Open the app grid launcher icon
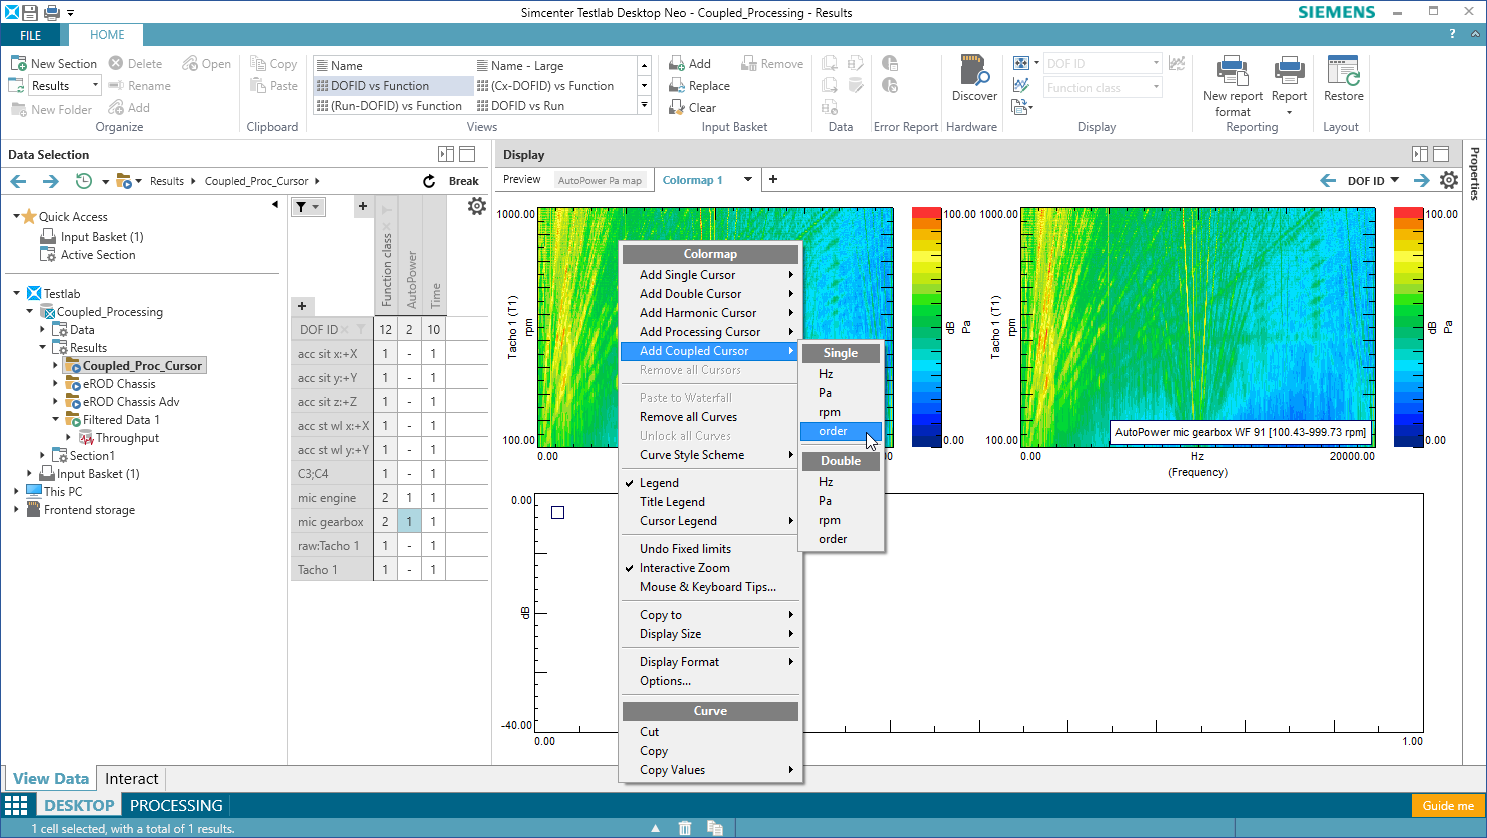 [x=16, y=805]
